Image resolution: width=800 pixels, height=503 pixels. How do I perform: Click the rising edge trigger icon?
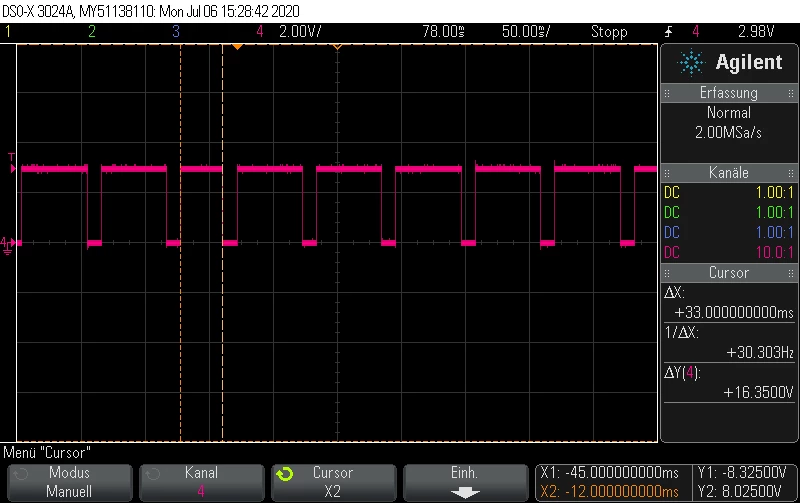coord(668,32)
